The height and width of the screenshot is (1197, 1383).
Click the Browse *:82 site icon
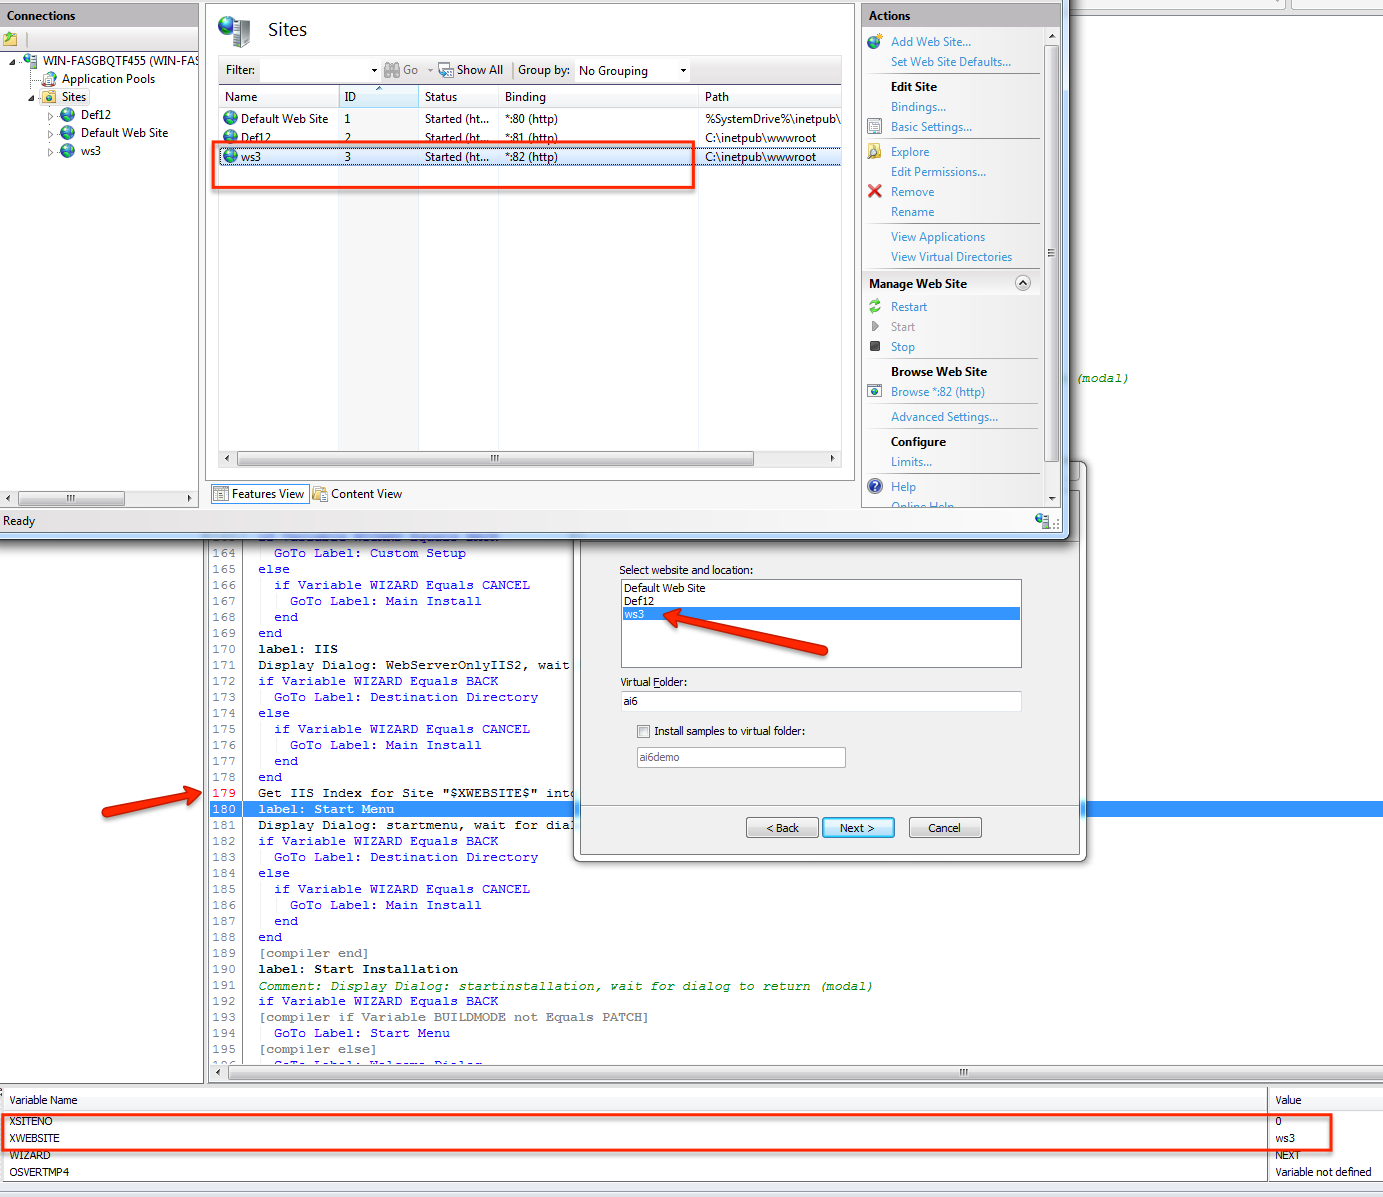pyautogui.click(x=875, y=391)
